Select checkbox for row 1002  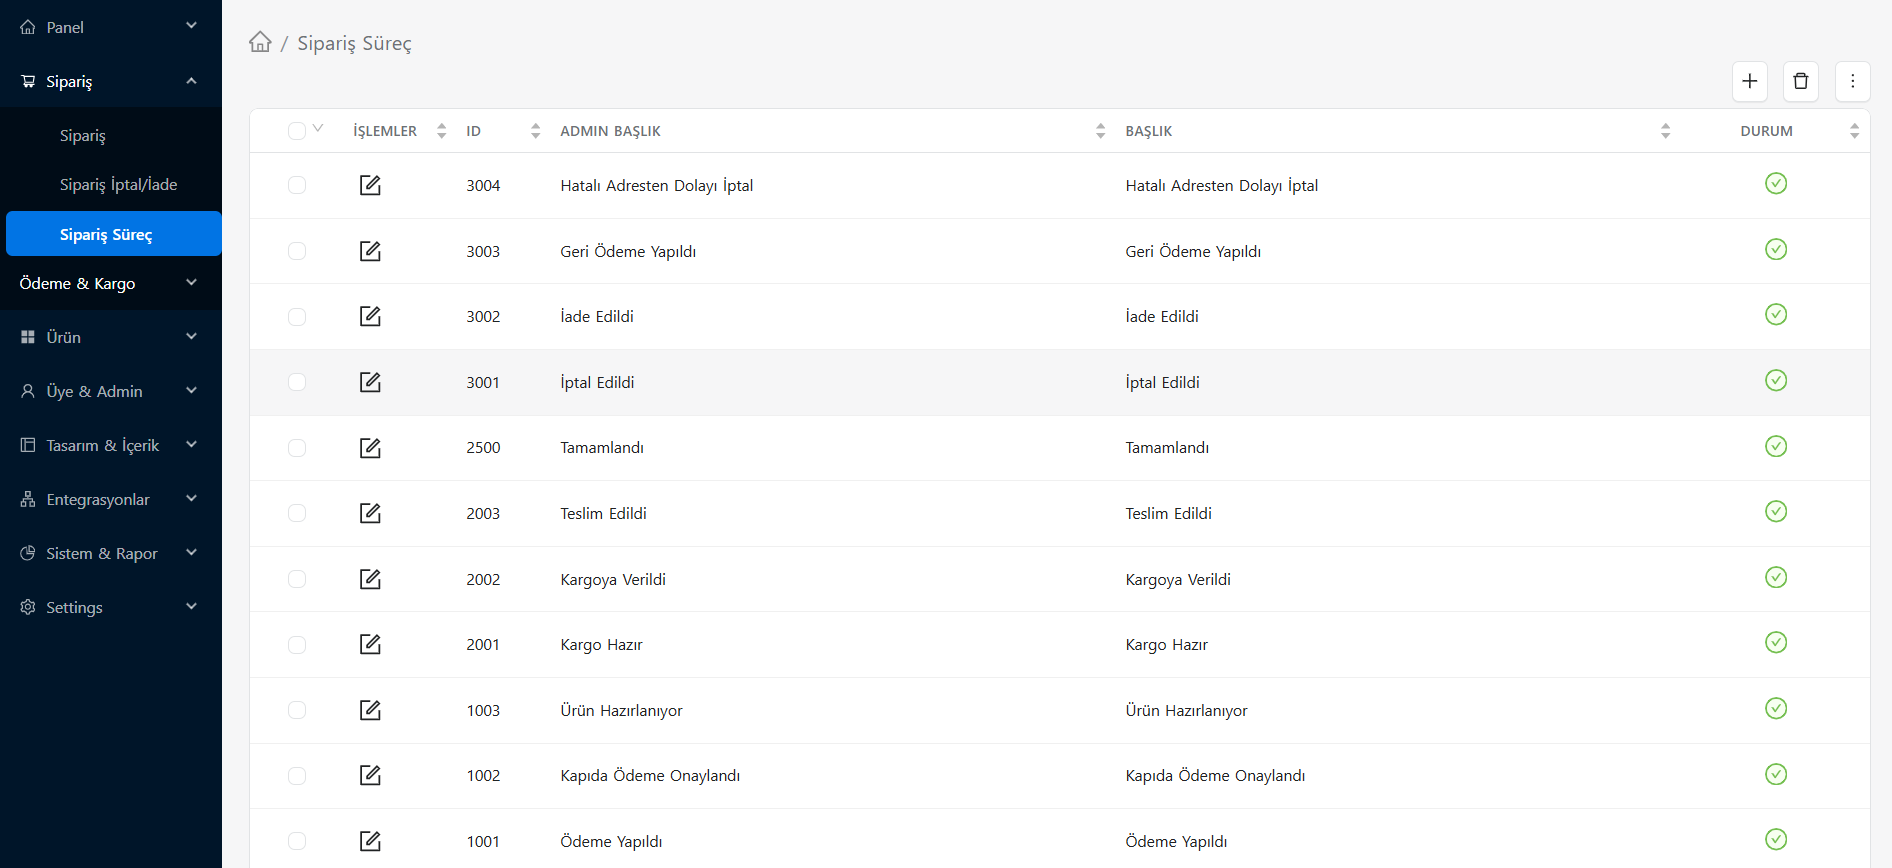[297, 776]
